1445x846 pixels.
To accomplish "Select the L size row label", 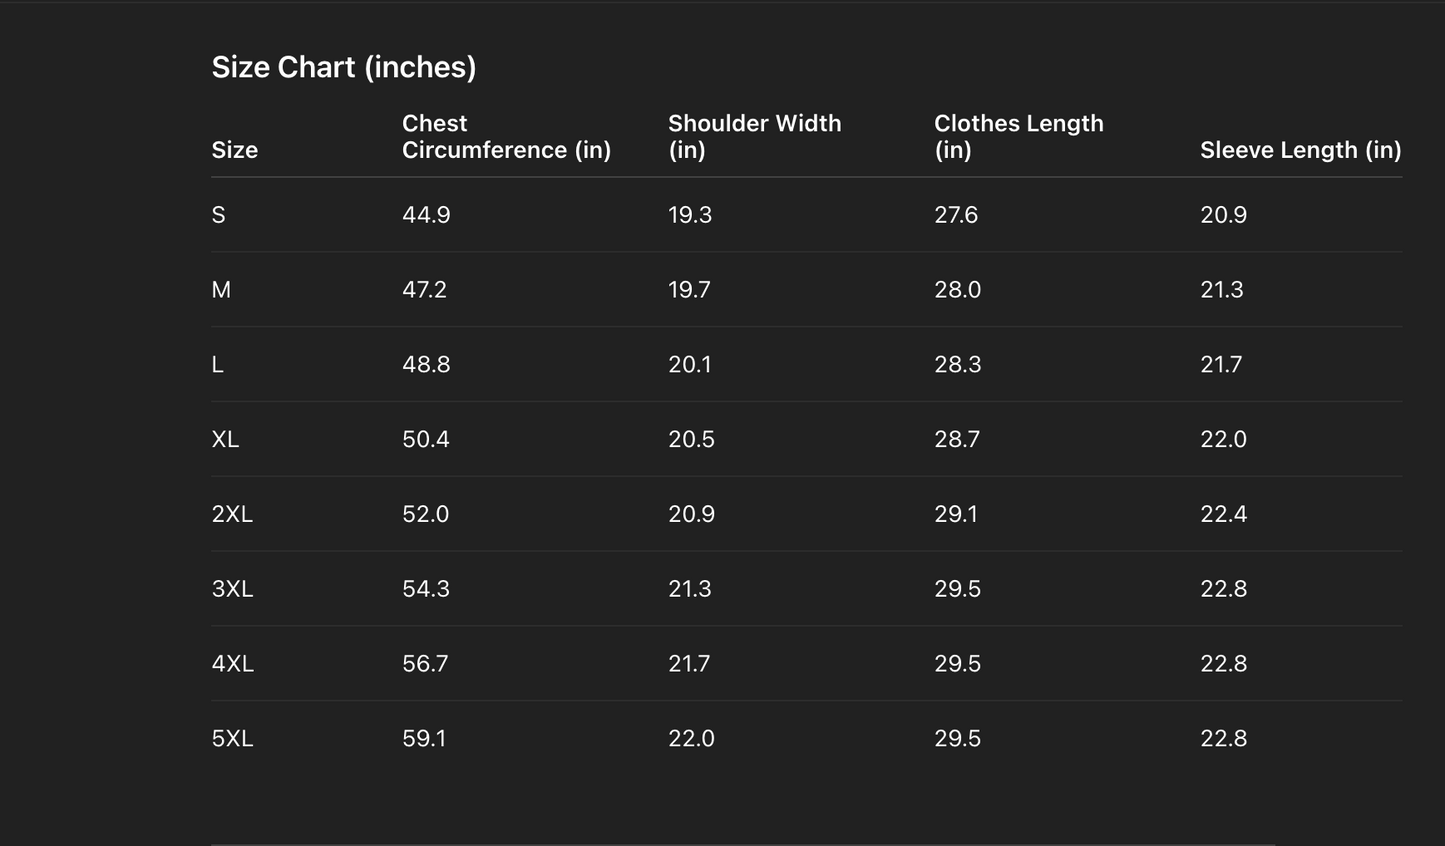I will coord(218,365).
